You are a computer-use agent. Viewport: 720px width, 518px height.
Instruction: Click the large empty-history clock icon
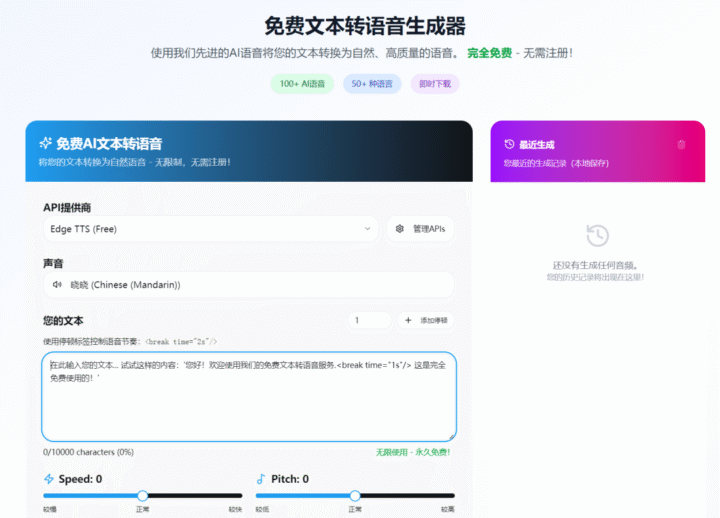(597, 235)
